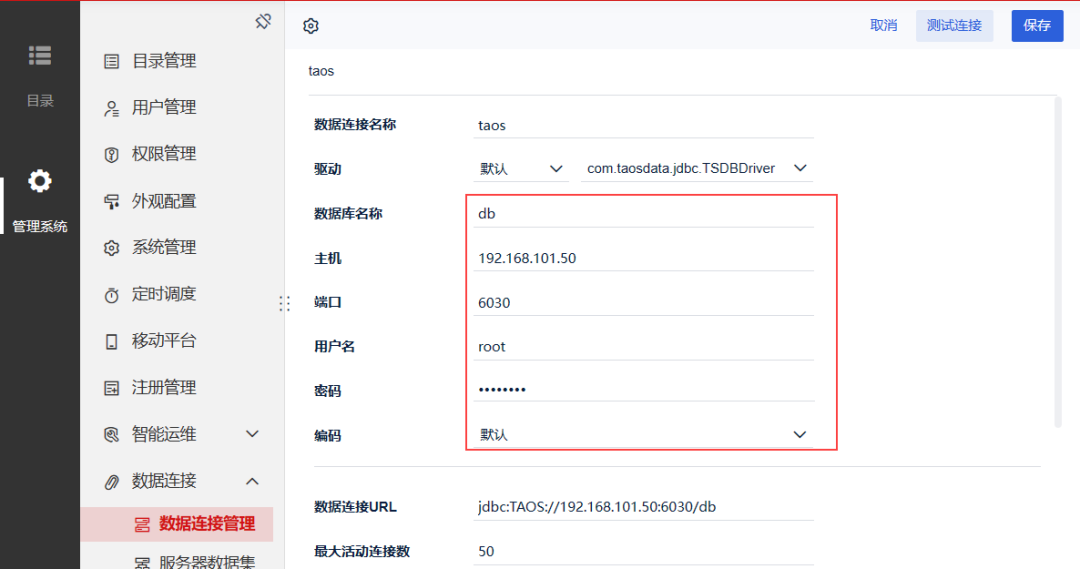
Task: Open the 编码 encoding dropdown
Action: click(643, 435)
